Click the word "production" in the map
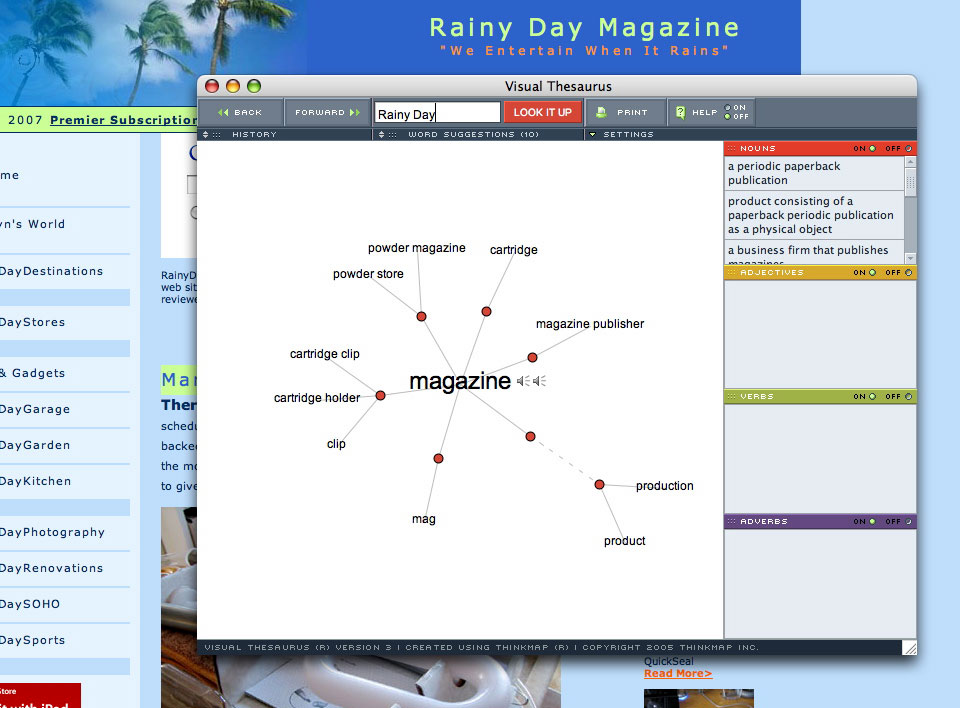 [x=664, y=486]
